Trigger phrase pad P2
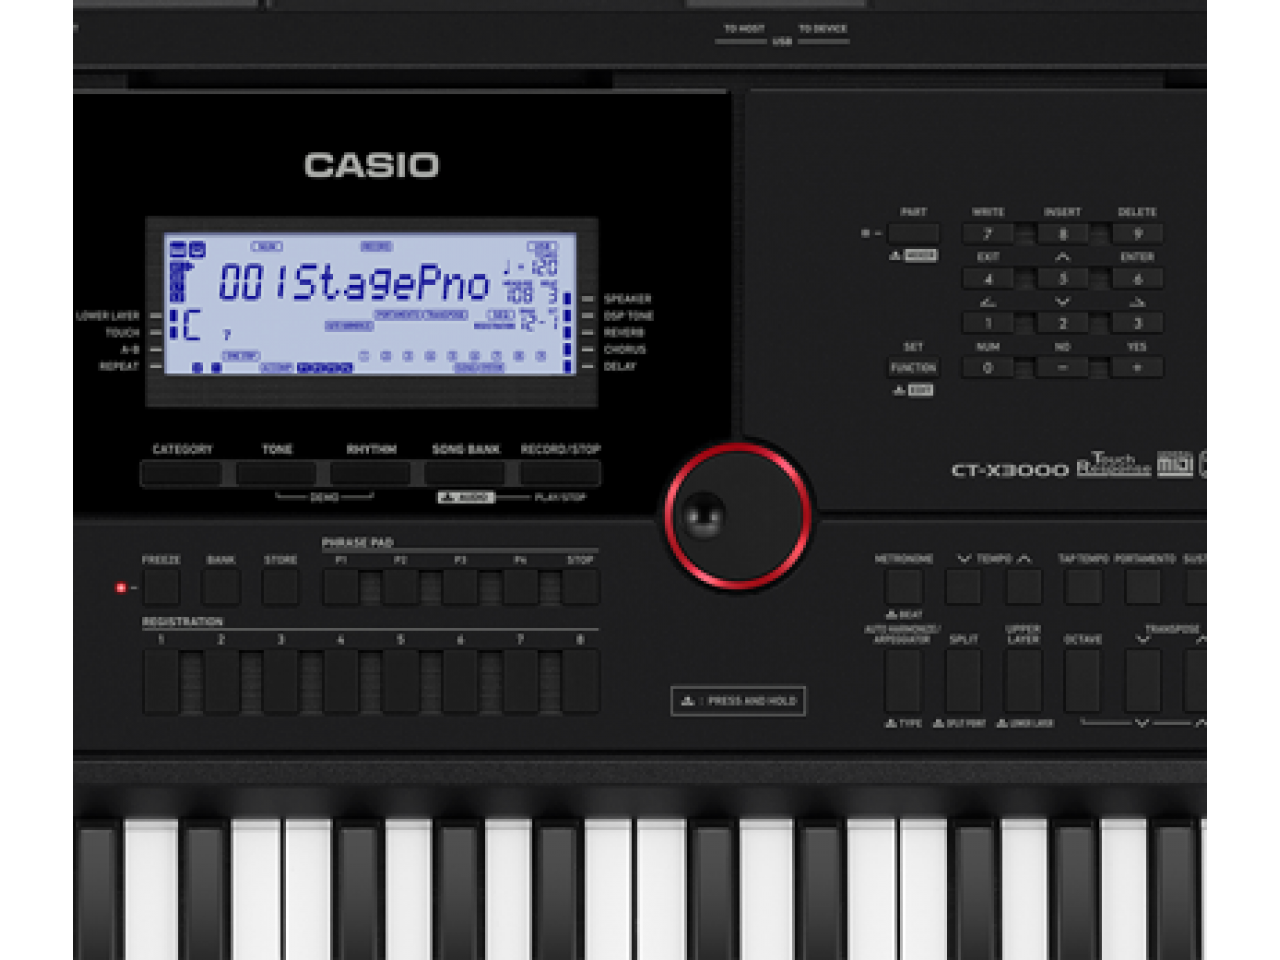 401,587
